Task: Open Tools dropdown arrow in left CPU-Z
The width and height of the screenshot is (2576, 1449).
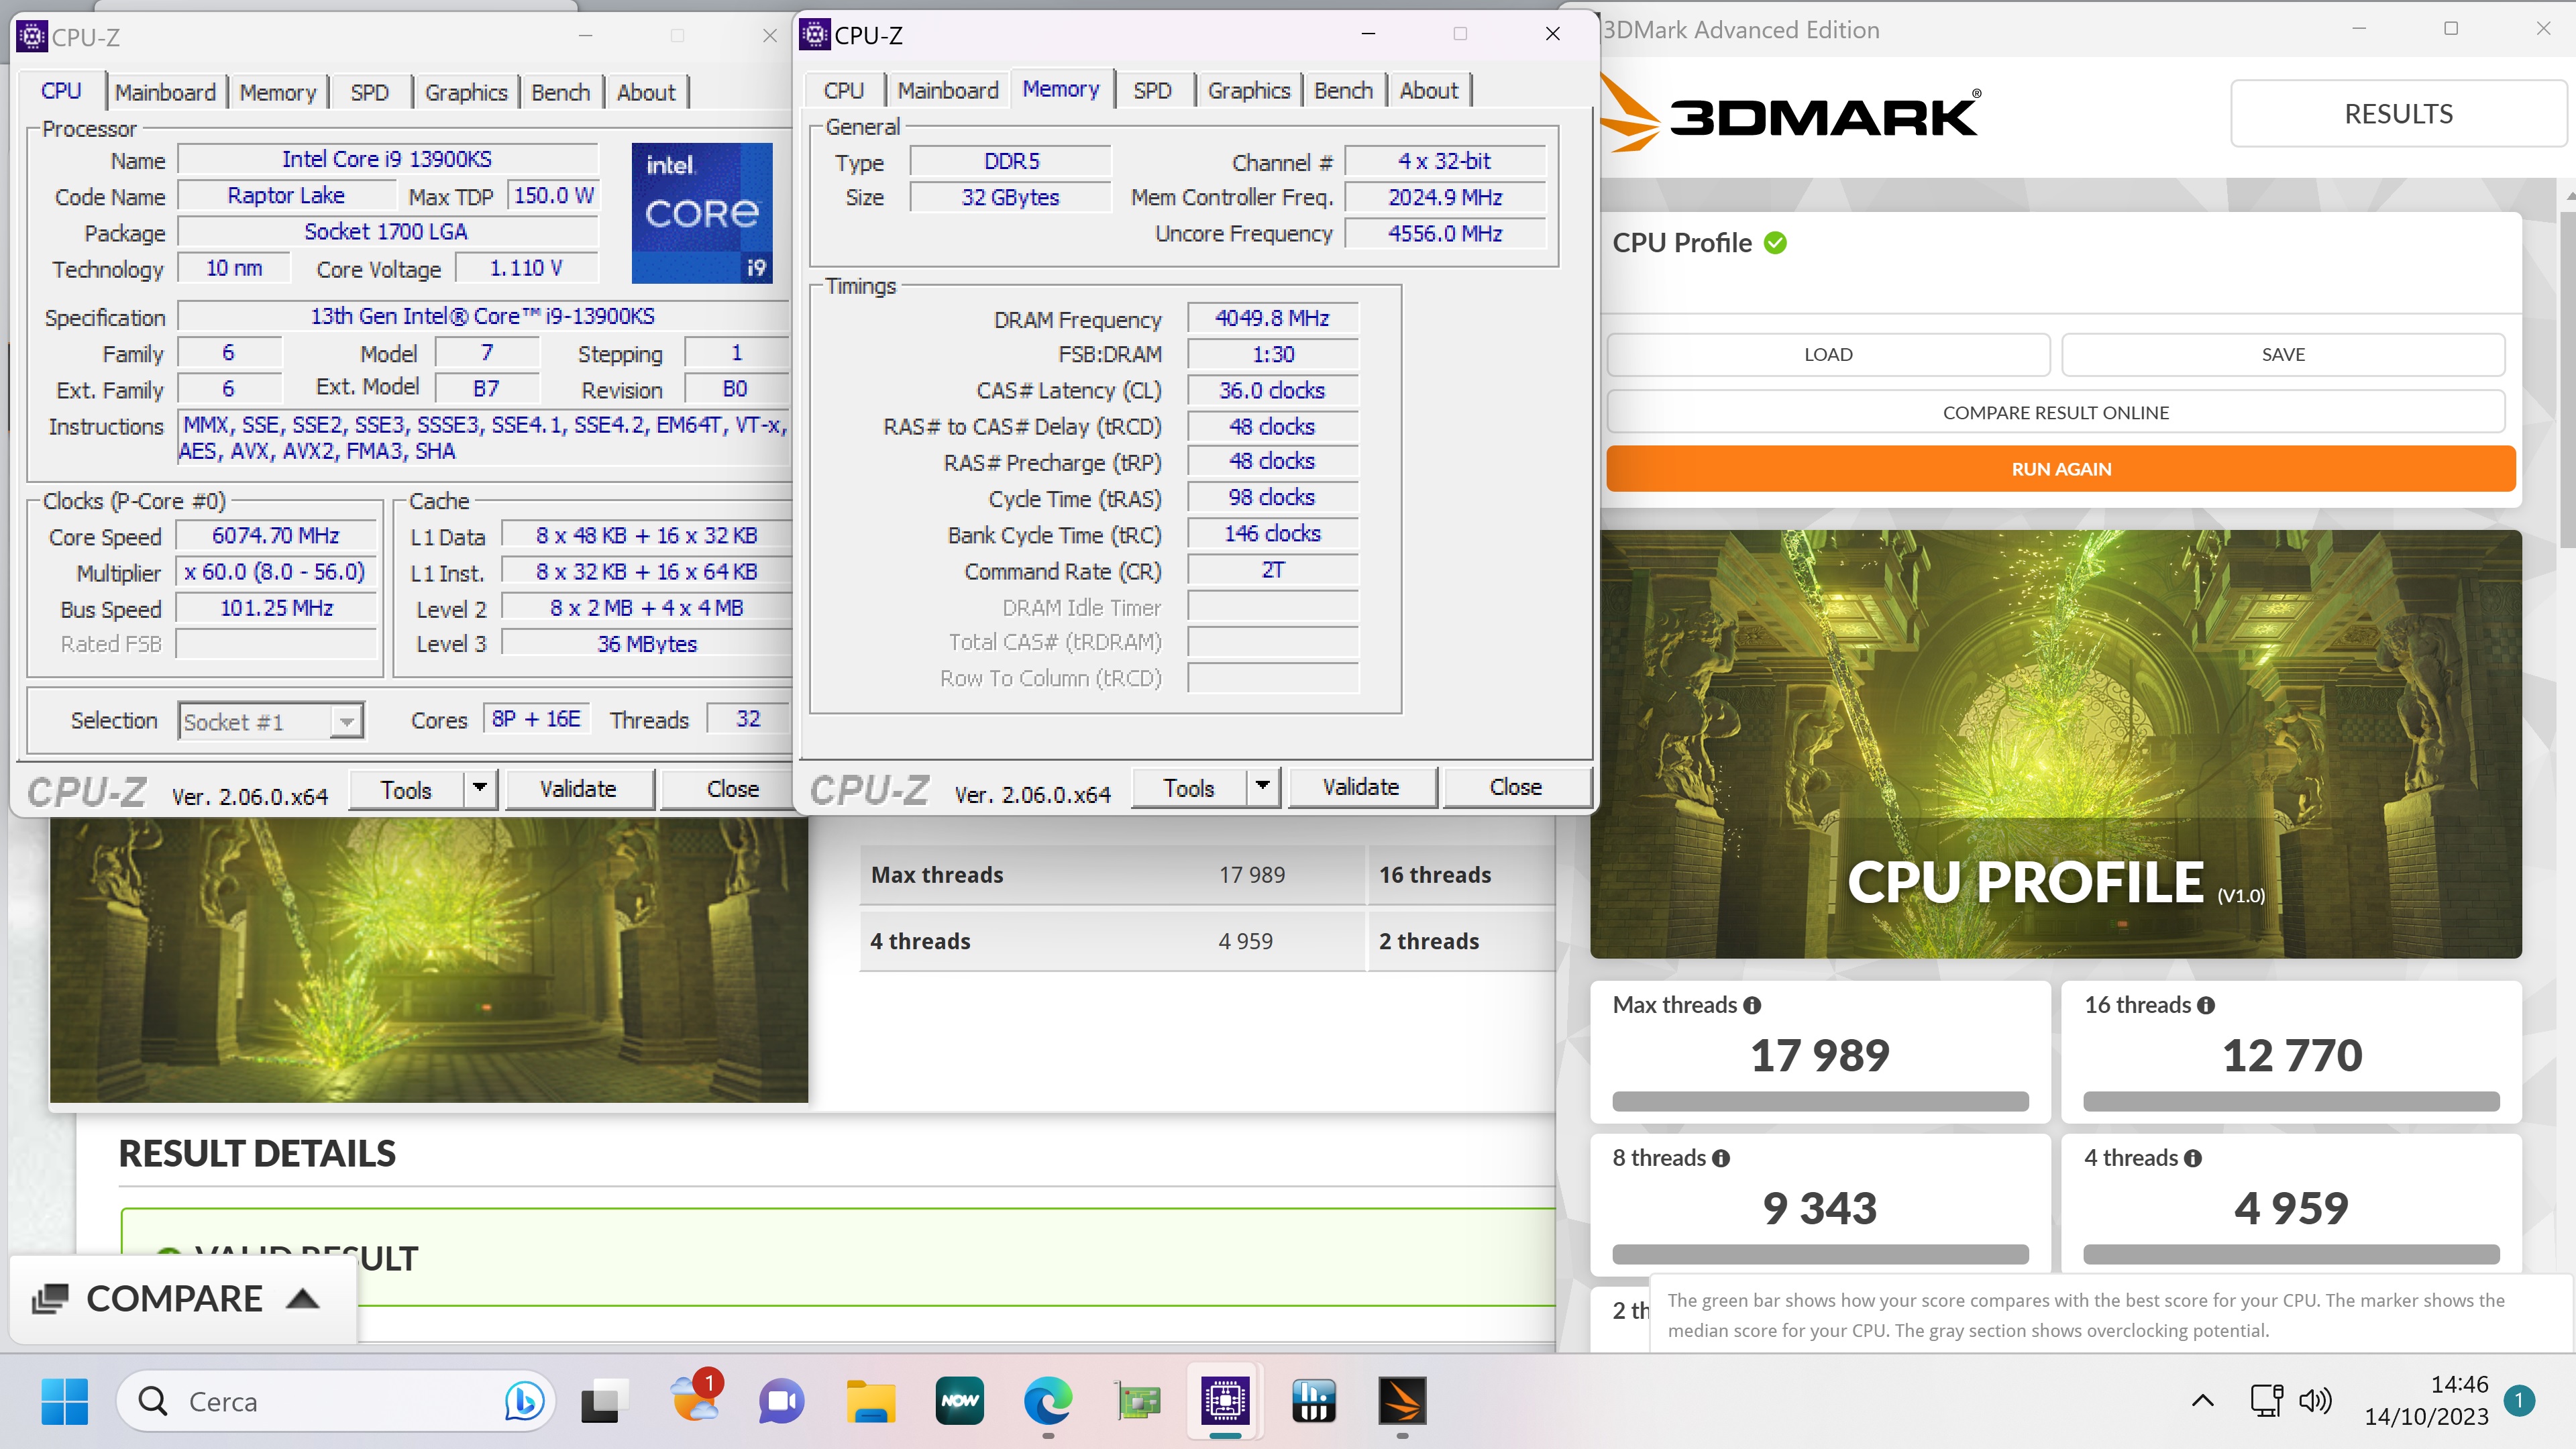Action: coord(480,789)
